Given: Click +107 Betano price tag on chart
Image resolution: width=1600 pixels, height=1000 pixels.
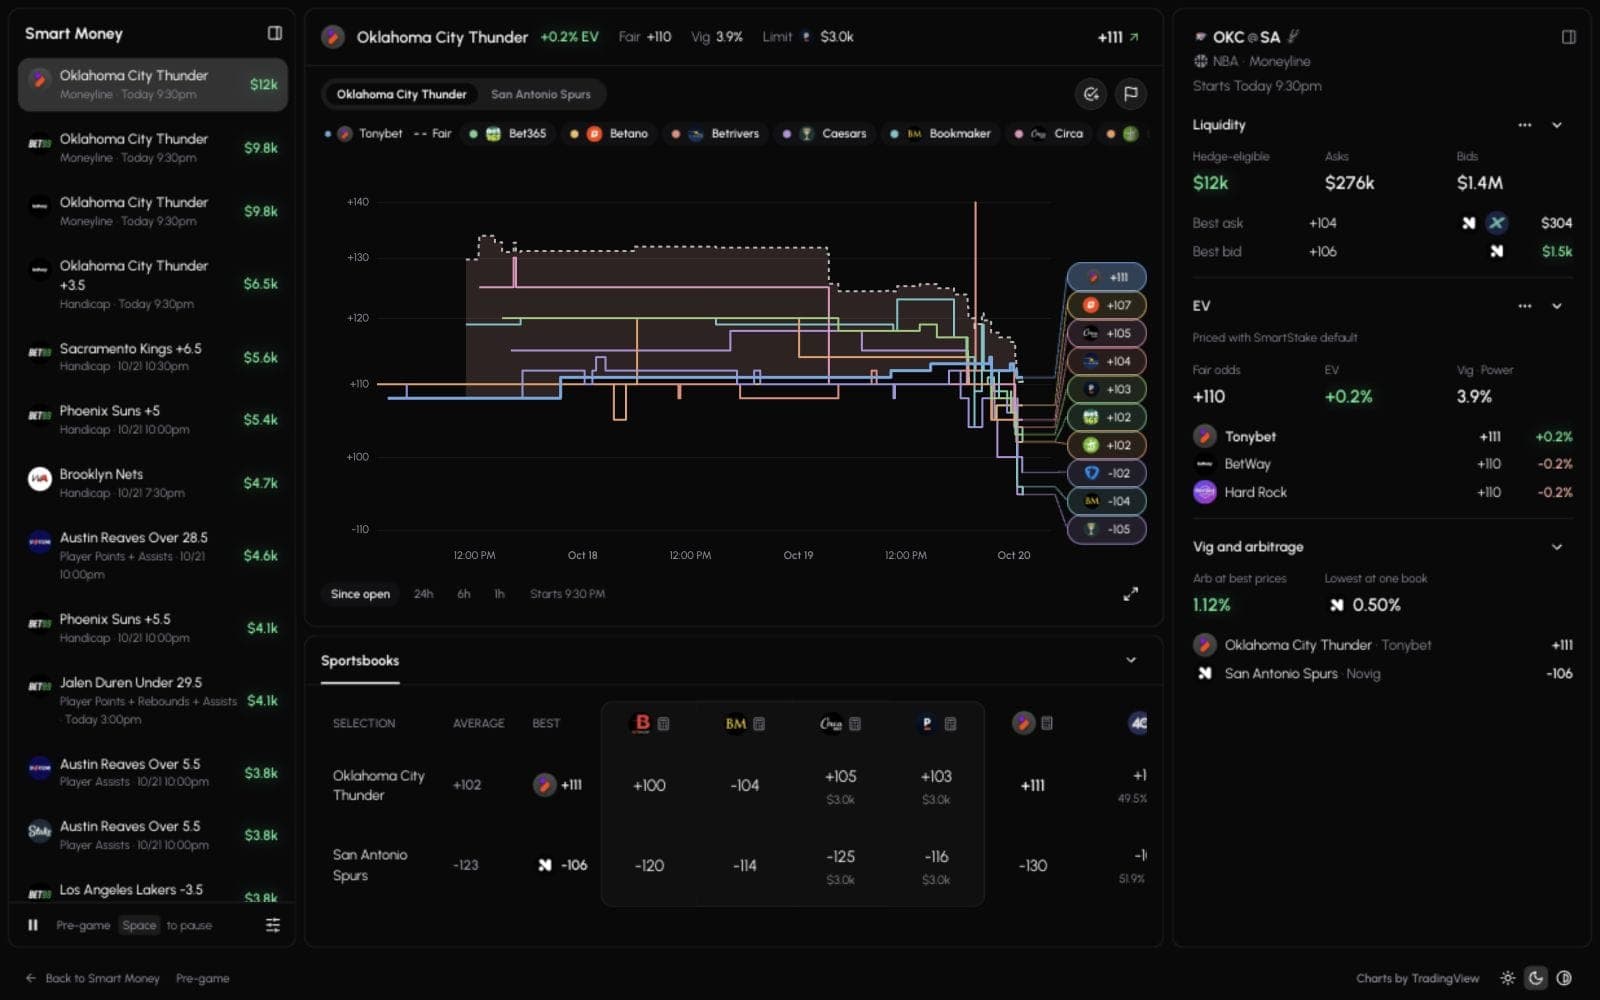Looking at the screenshot, I should [x=1106, y=305].
